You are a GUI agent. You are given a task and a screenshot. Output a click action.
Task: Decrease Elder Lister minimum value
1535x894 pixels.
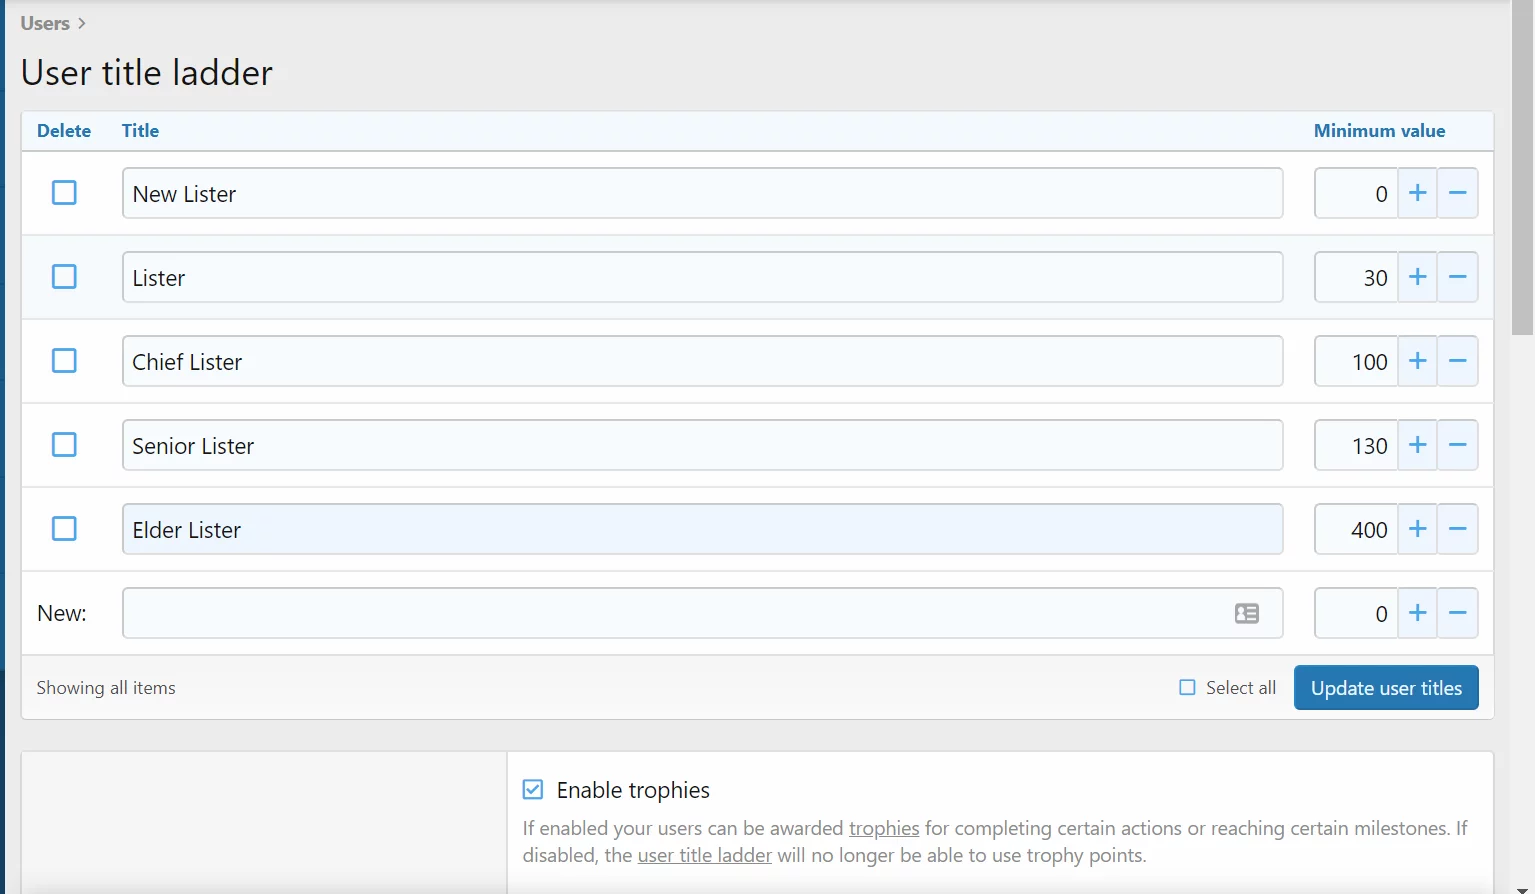pyautogui.click(x=1457, y=529)
